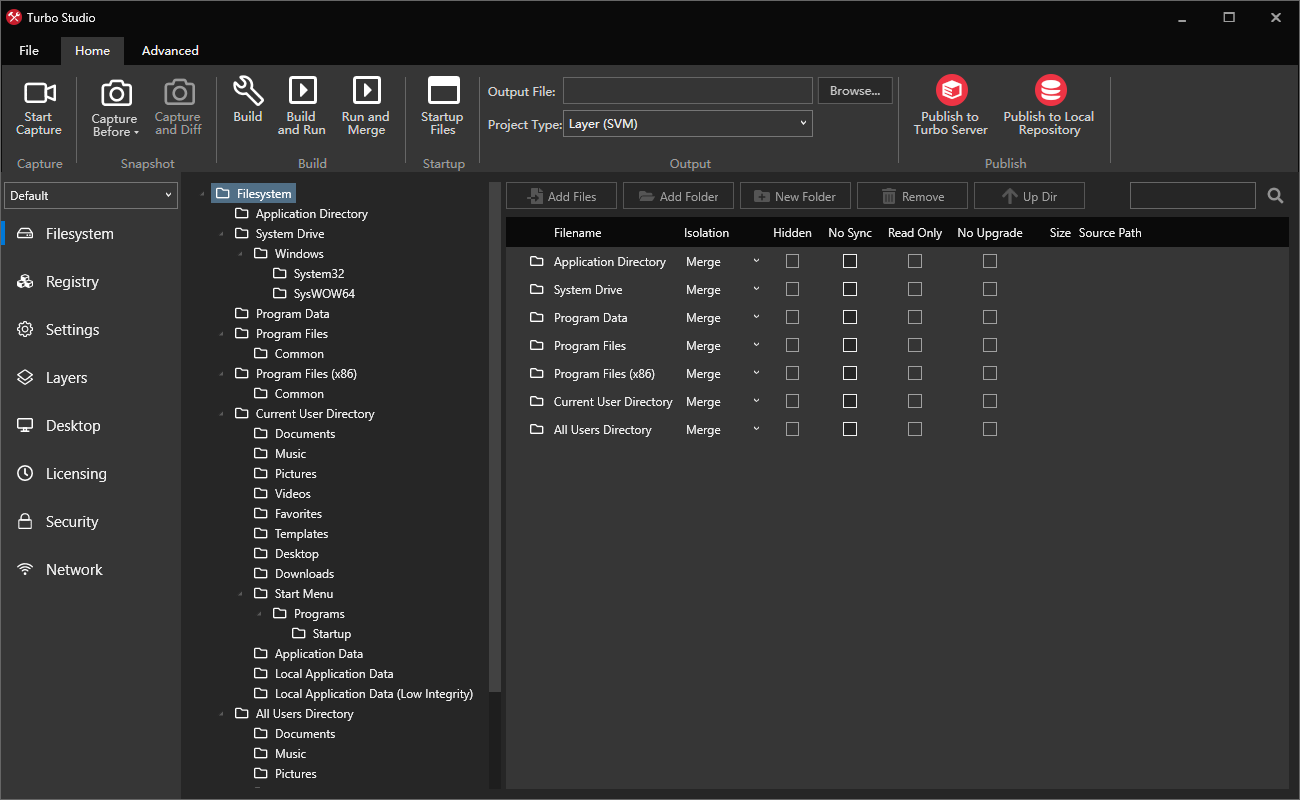
Task: Click the Start Capture camera icon
Action: click(39, 94)
